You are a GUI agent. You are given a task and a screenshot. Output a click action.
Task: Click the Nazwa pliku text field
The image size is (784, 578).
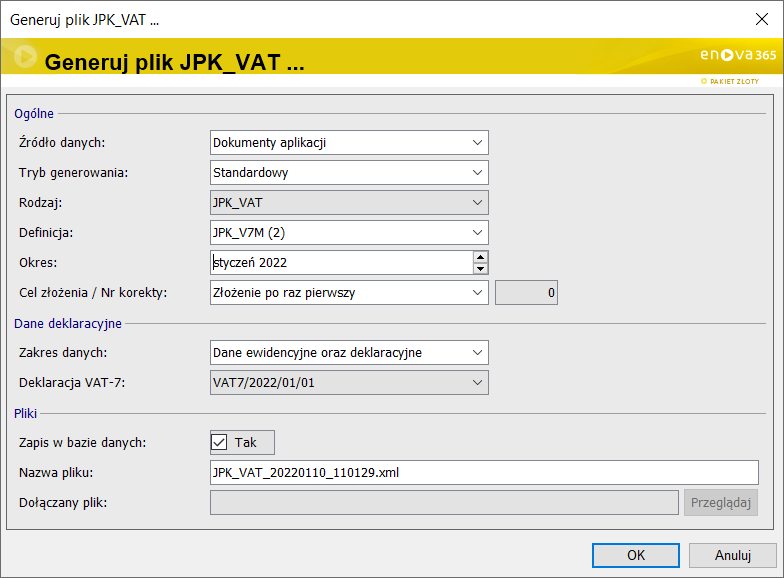pos(484,472)
